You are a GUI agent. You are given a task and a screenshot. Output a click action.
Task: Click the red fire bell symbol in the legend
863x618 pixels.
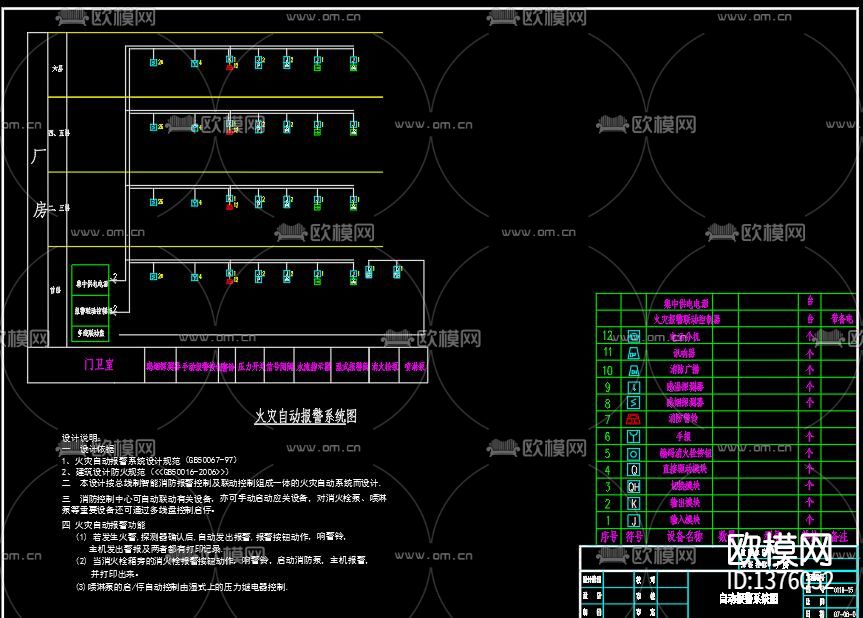pyautogui.click(x=632, y=419)
